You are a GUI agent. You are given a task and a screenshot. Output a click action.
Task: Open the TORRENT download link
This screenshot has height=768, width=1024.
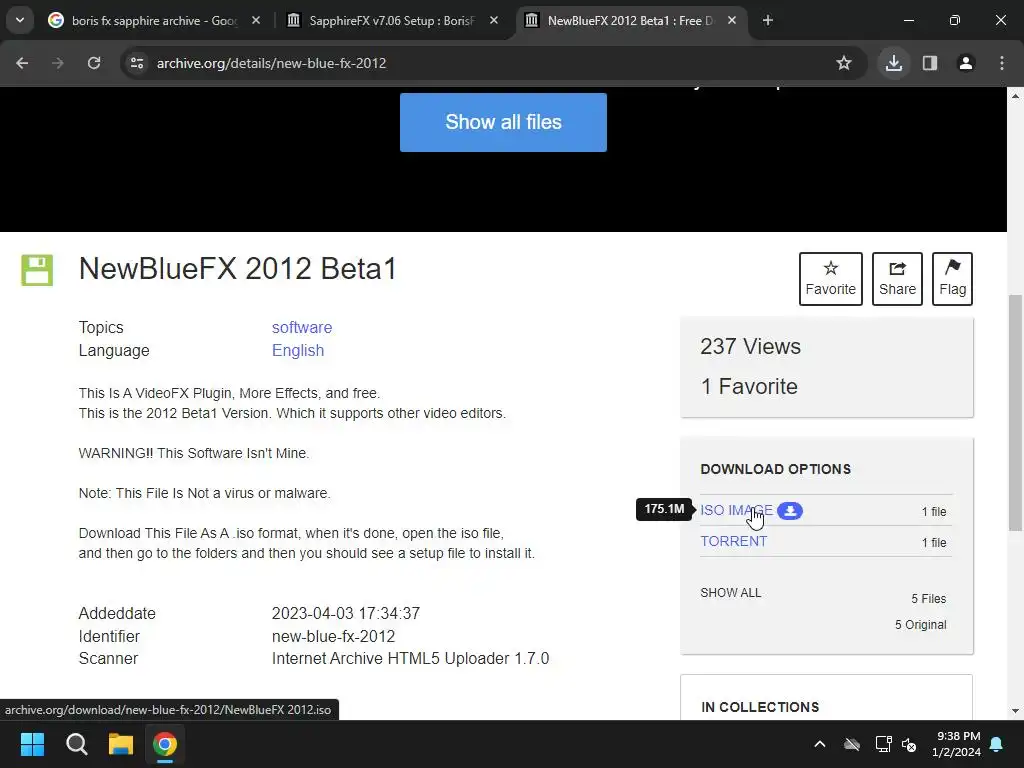[x=733, y=541]
